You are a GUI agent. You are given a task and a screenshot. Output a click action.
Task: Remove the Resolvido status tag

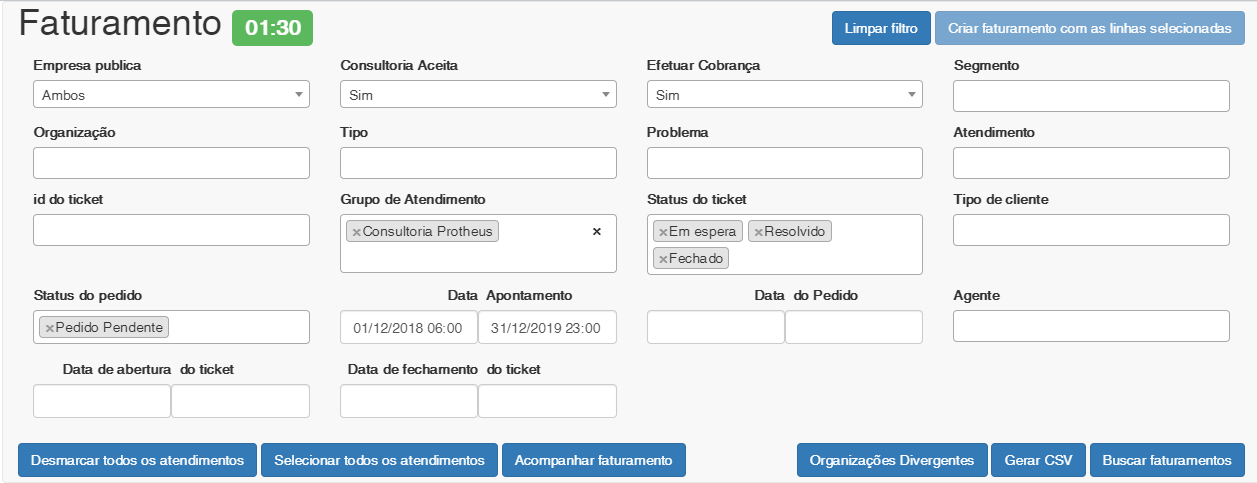[758, 232]
